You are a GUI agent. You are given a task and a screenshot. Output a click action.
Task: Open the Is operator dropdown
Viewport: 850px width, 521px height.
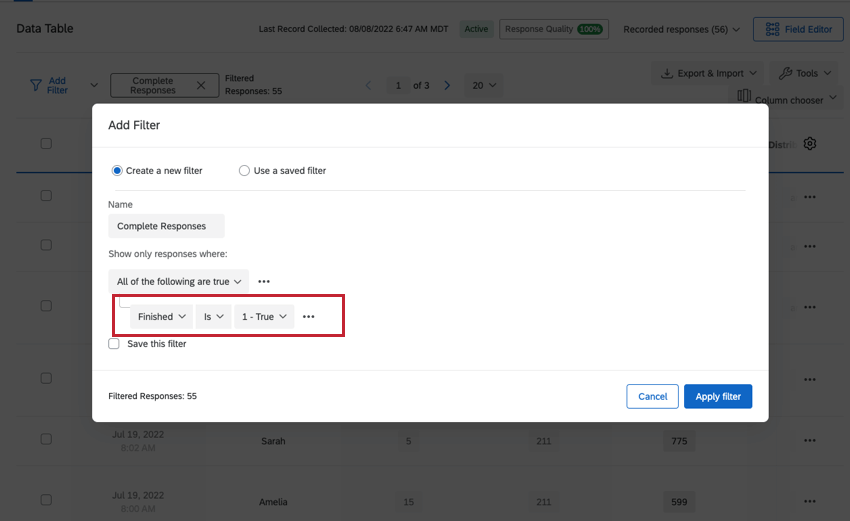coord(214,317)
